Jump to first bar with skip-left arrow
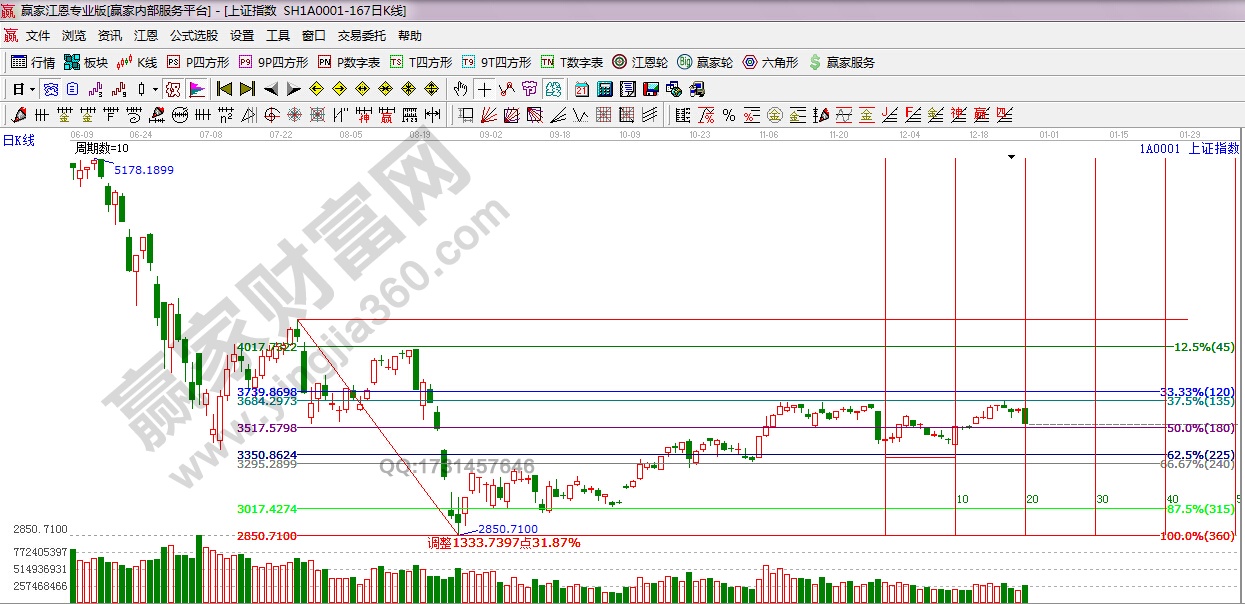 (225, 89)
